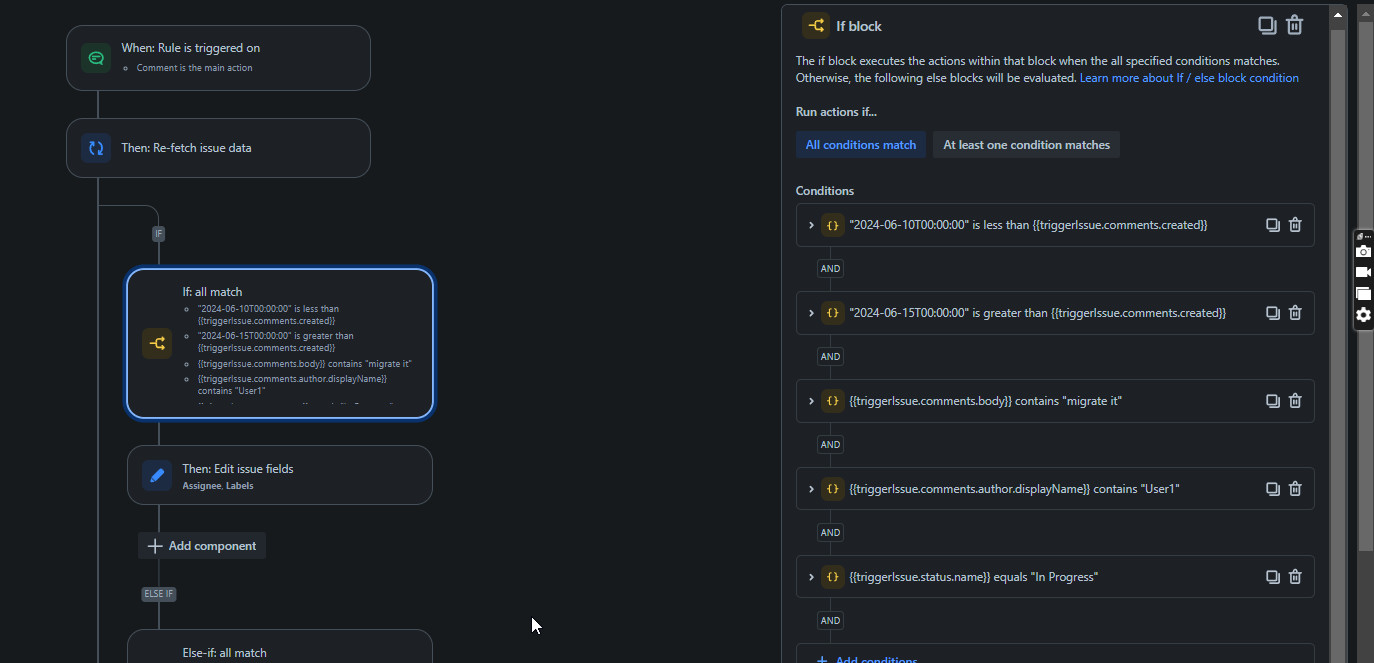Delete the 'is greater than' date condition

tap(1295, 313)
